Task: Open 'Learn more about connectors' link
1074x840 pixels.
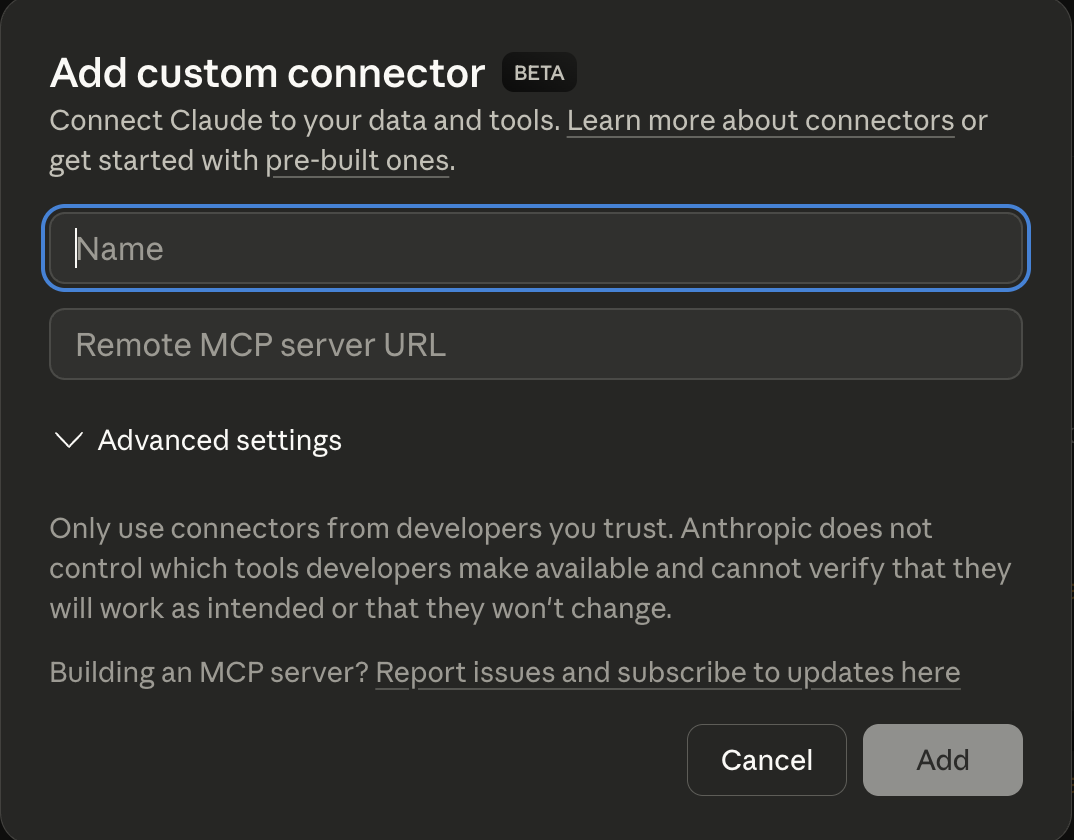Action: click(760, 121)
